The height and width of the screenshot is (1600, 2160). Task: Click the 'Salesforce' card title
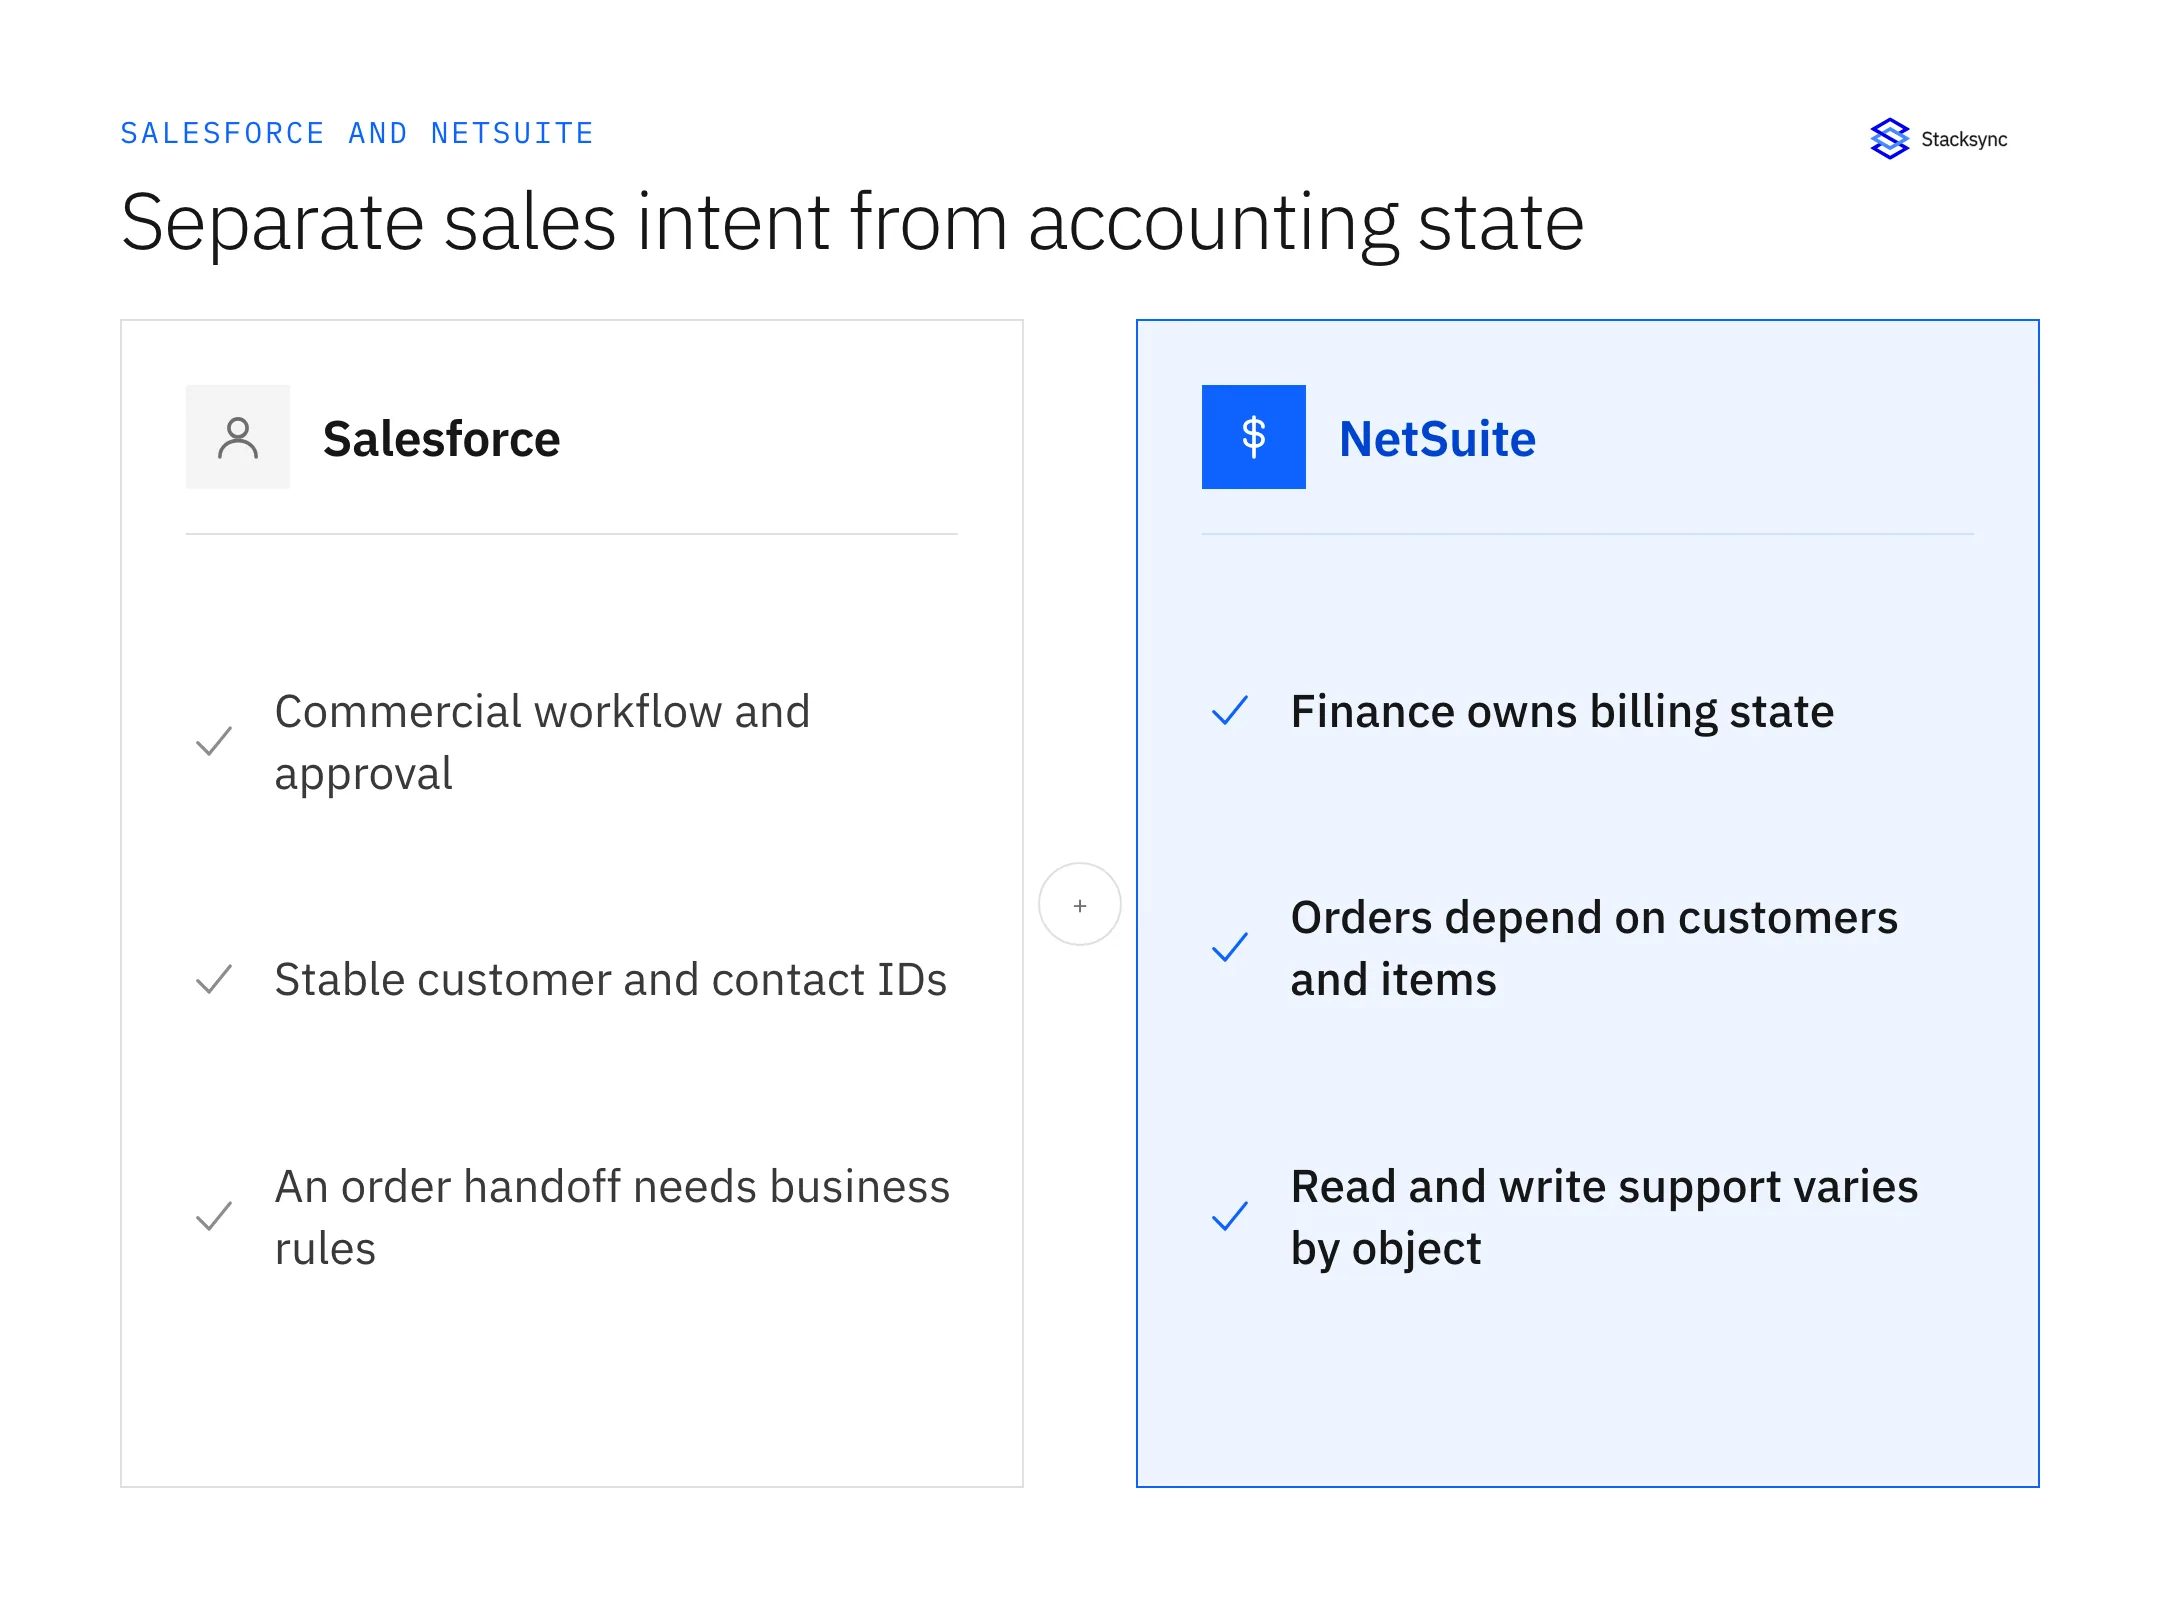point(441,439)
